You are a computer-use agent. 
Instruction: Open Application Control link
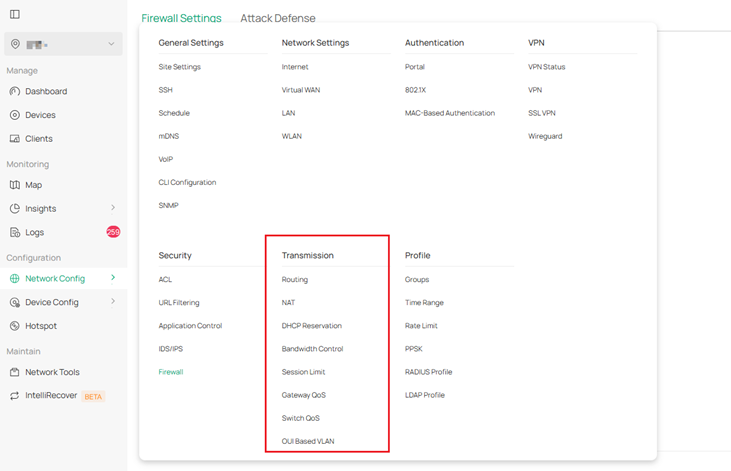click(190, 326)
